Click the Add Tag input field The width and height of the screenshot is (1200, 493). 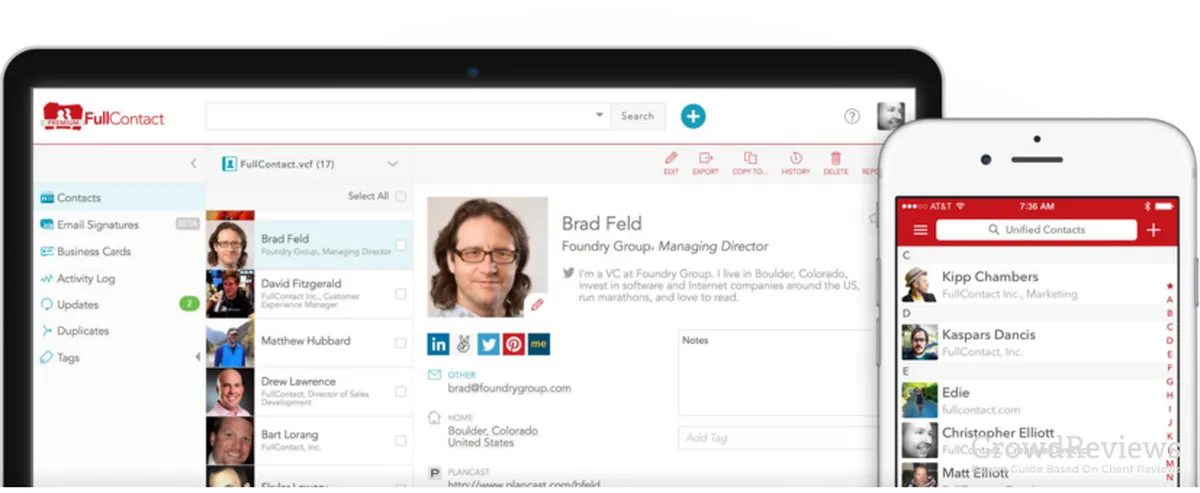(x=778, y=438)
